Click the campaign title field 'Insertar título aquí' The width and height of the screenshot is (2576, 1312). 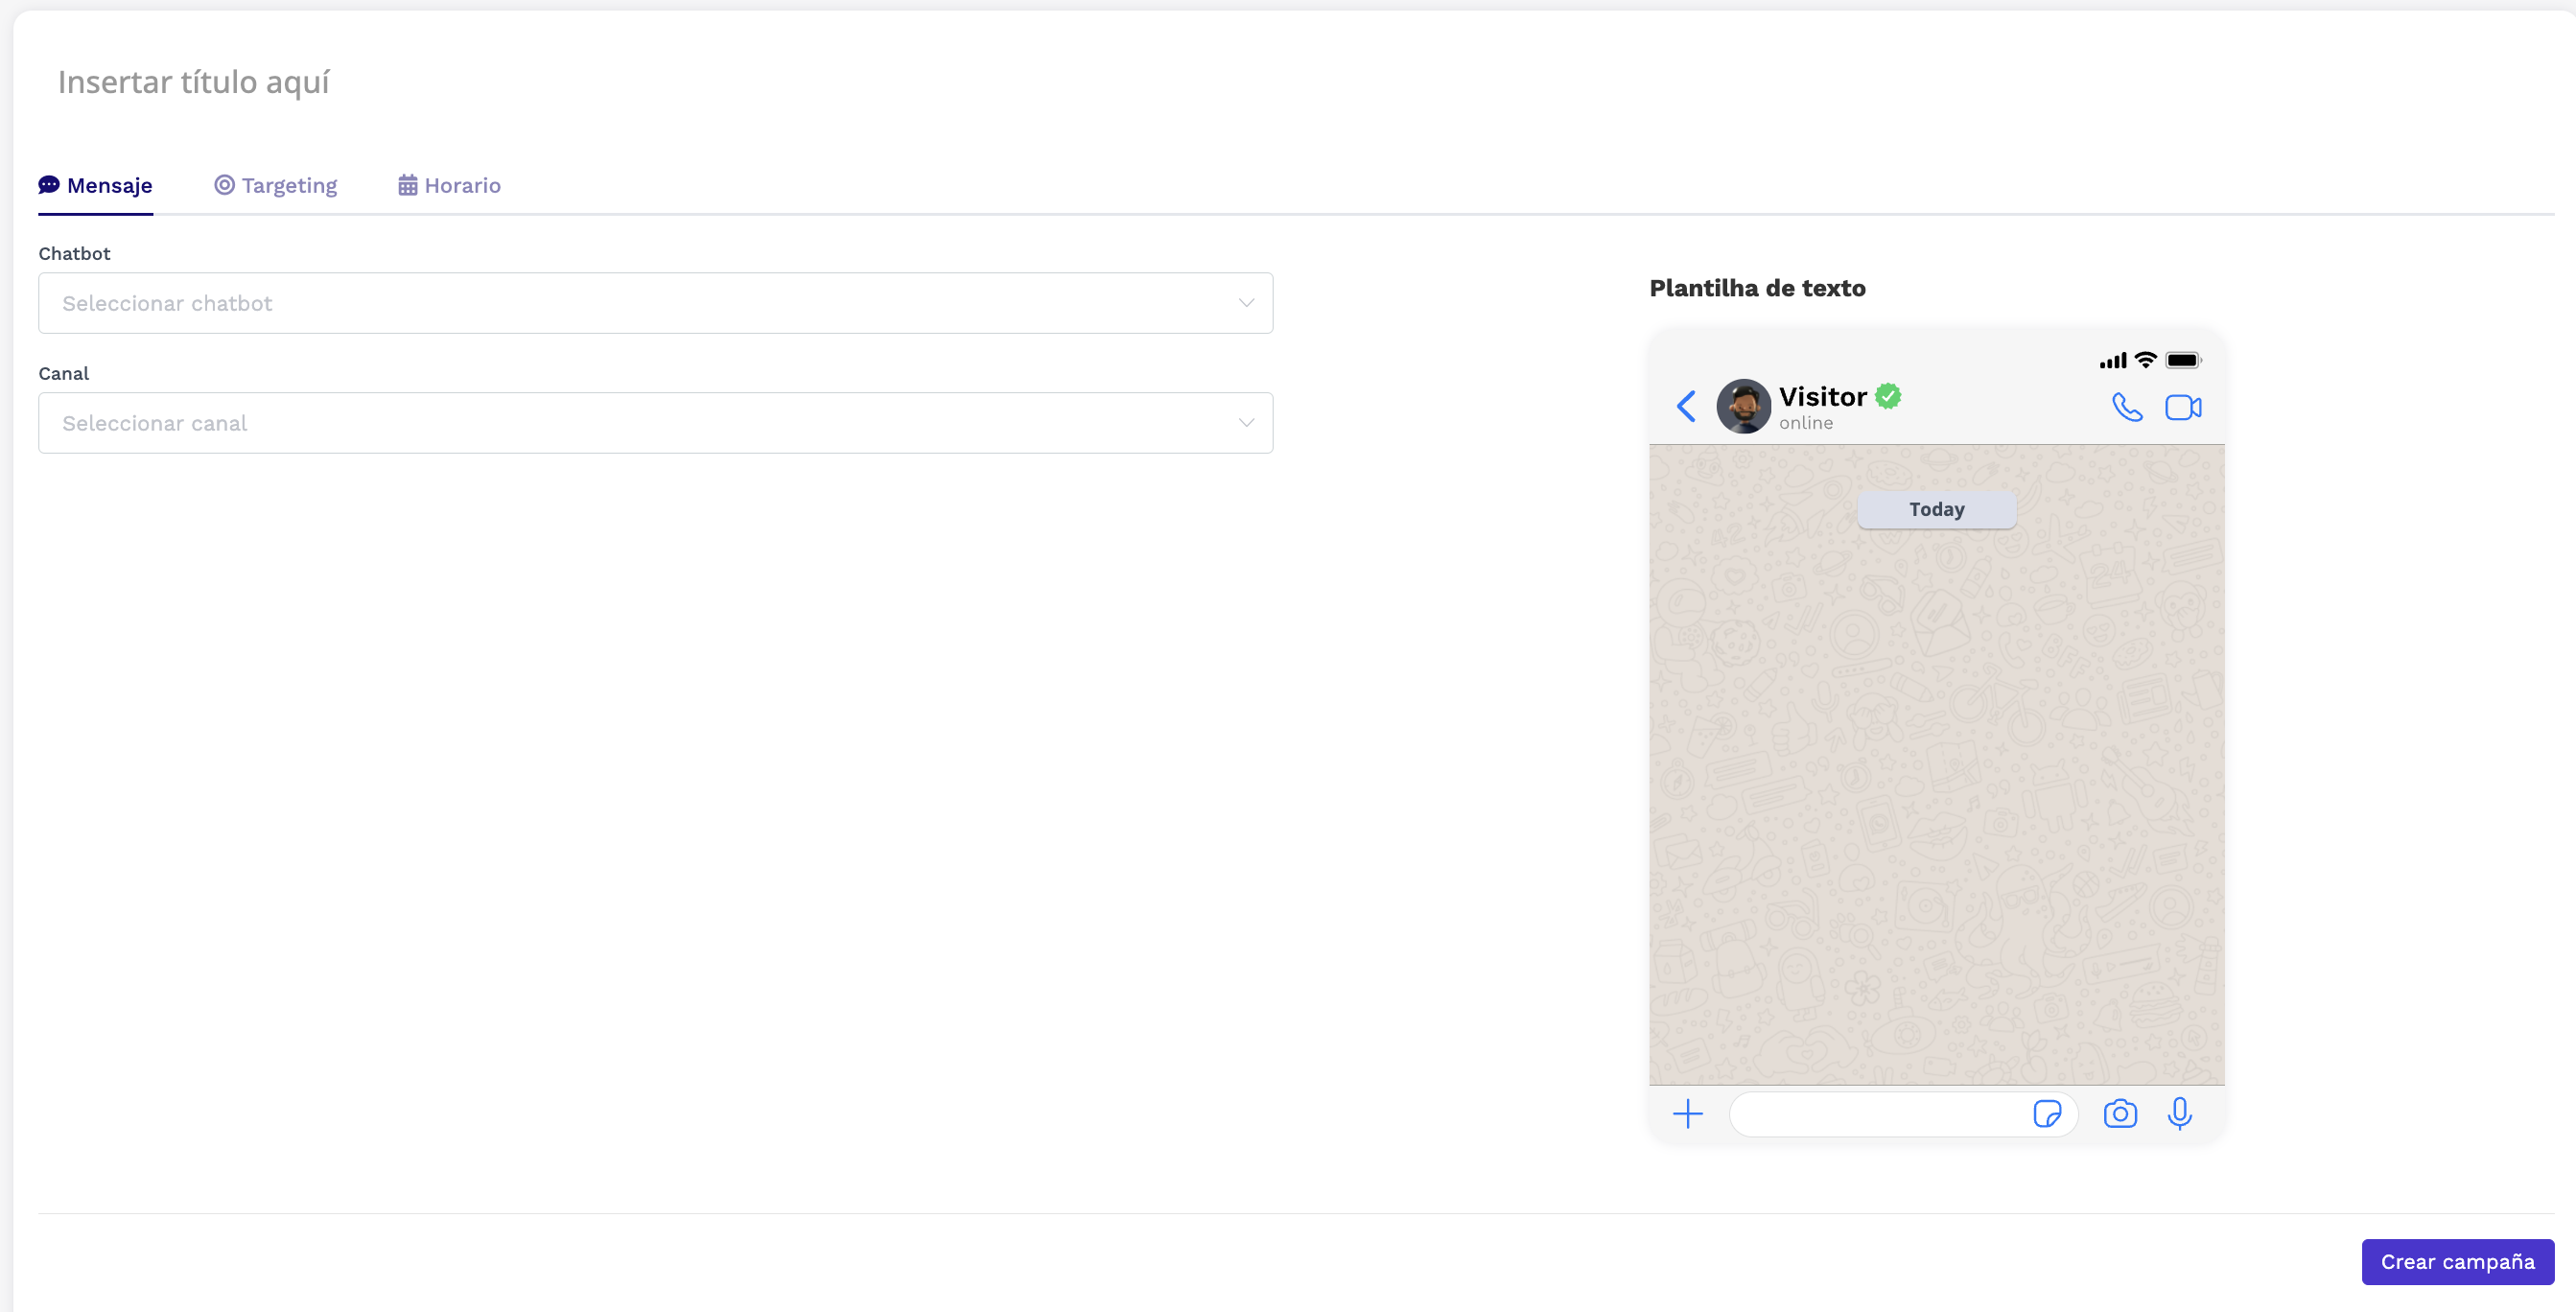click(194, 81)
